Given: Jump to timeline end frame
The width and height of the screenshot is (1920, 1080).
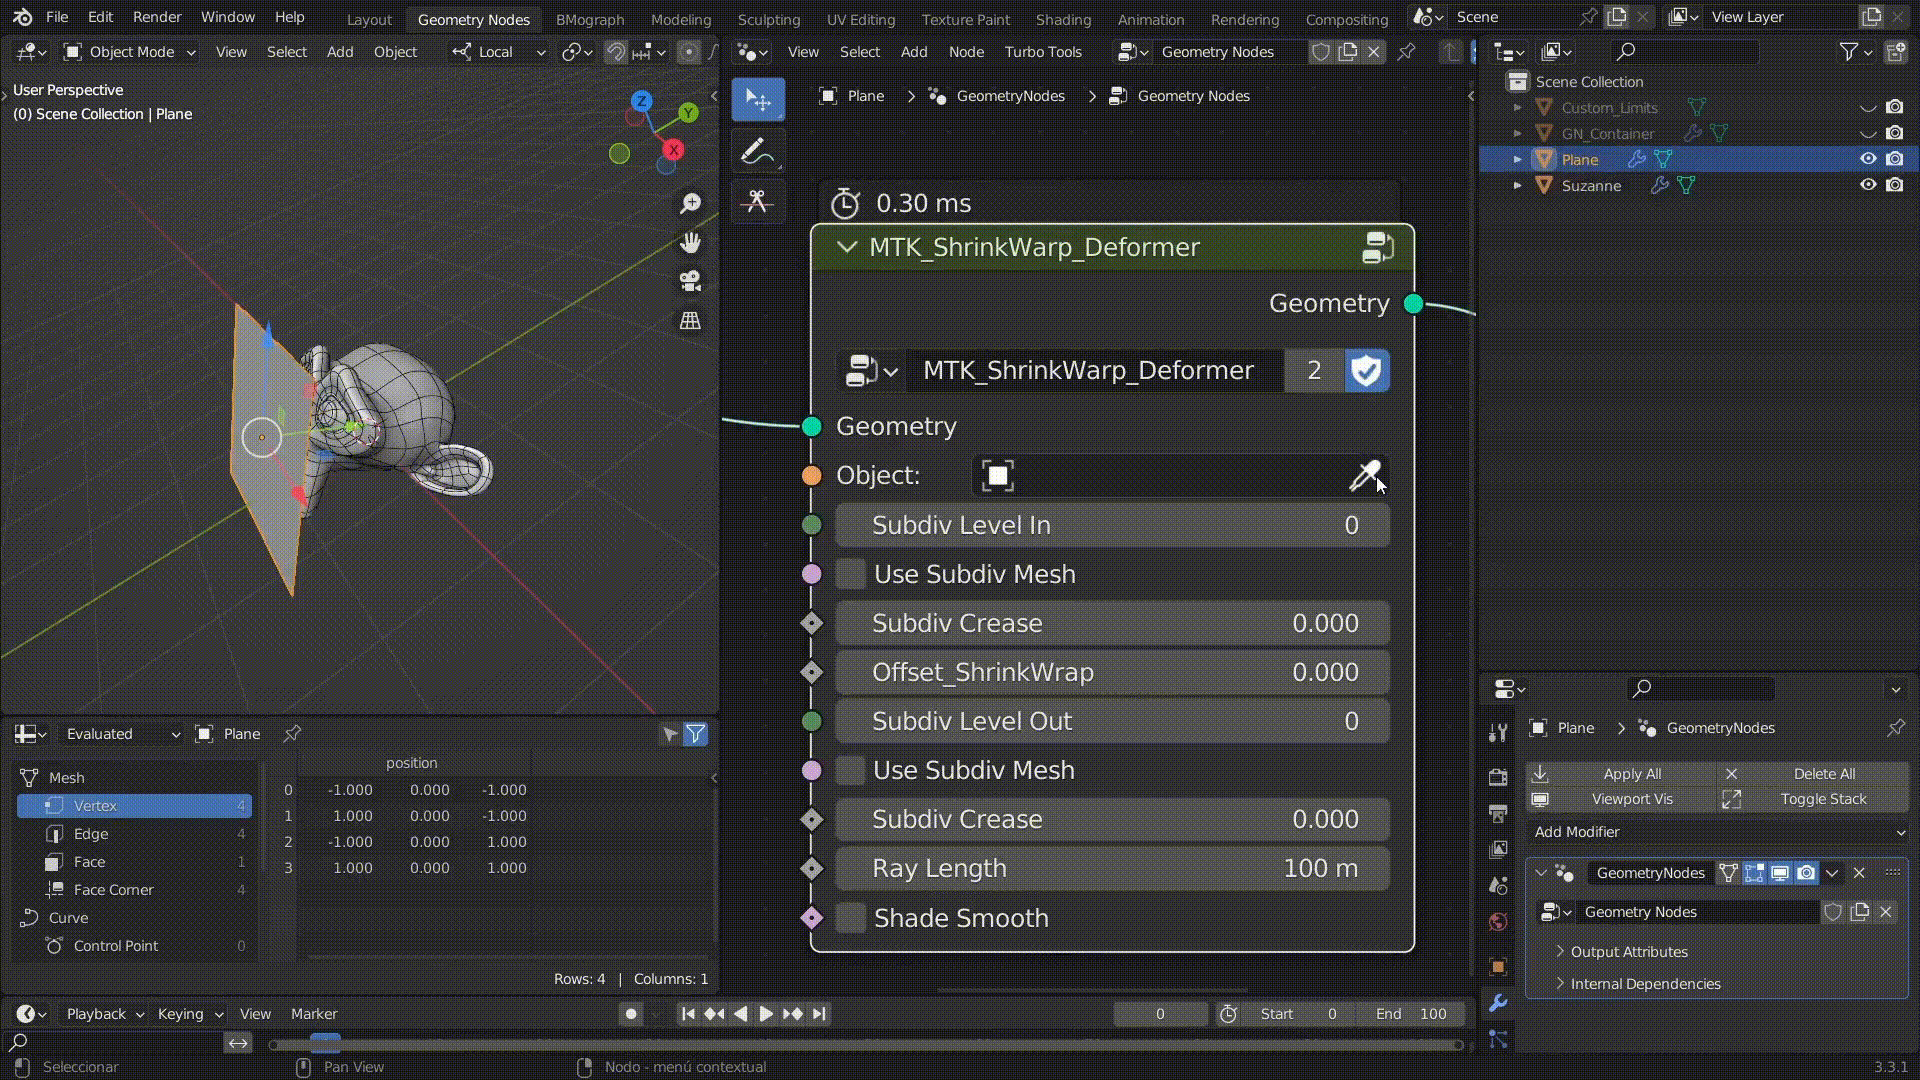Looking at the screenshot, I should 819,1014.
